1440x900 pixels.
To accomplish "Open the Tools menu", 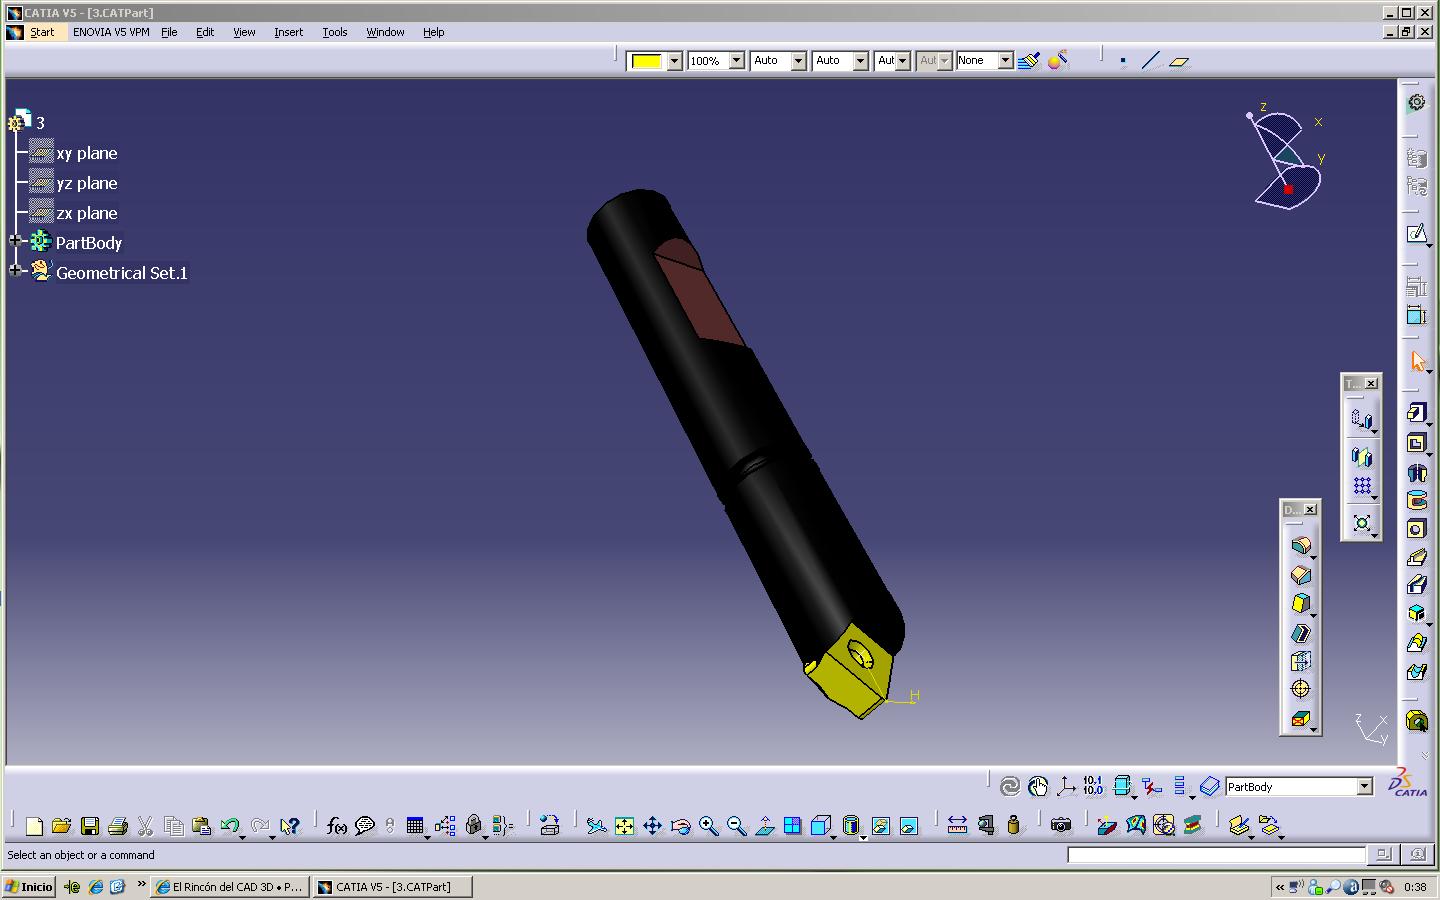I will pos(335,32).
